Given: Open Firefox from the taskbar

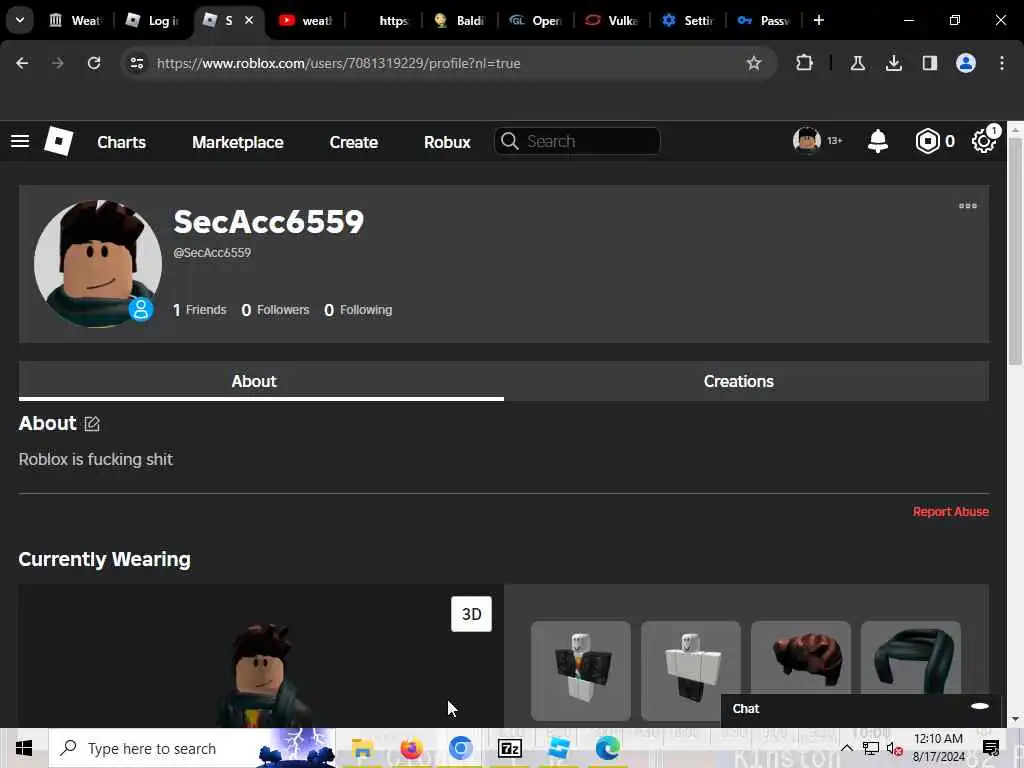Looking at the screenshot, I should coord(411,748).
